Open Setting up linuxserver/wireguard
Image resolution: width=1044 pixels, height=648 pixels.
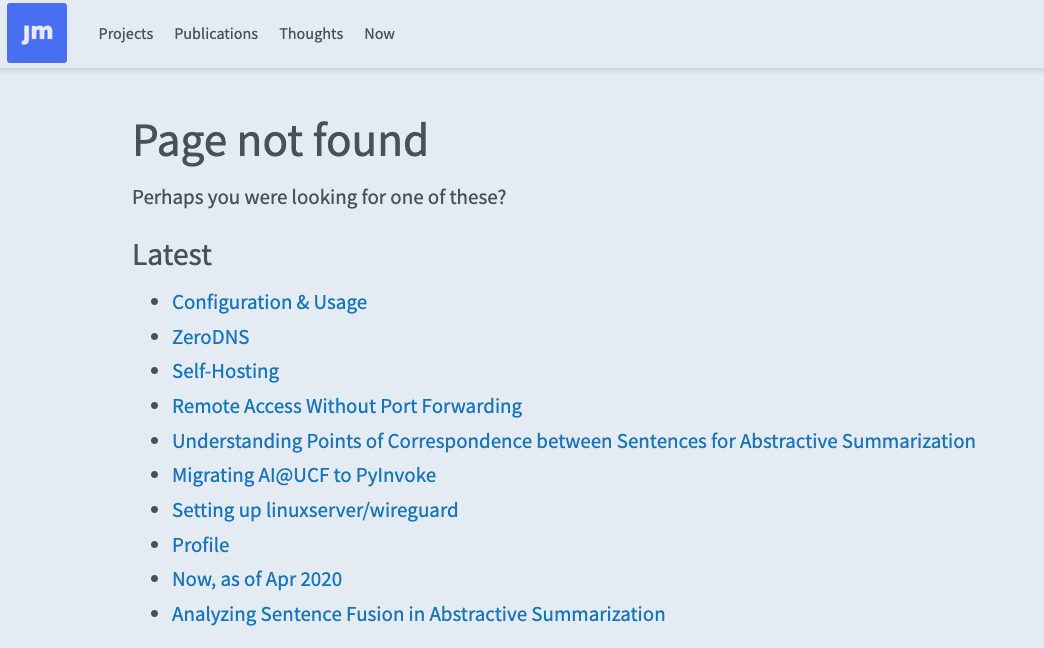click(315, 510)
